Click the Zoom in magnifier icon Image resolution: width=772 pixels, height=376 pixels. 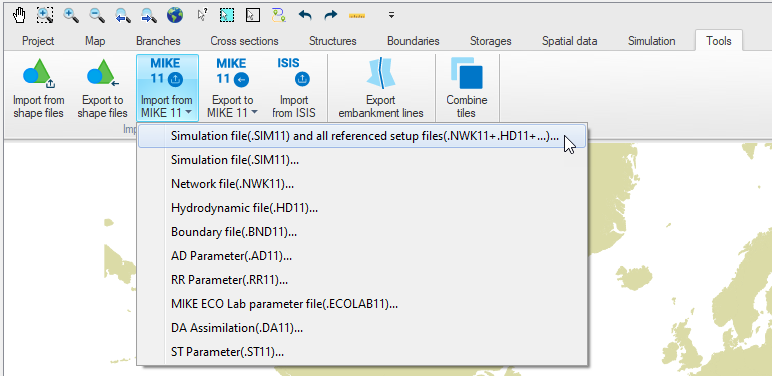click(x=71, y=15)
